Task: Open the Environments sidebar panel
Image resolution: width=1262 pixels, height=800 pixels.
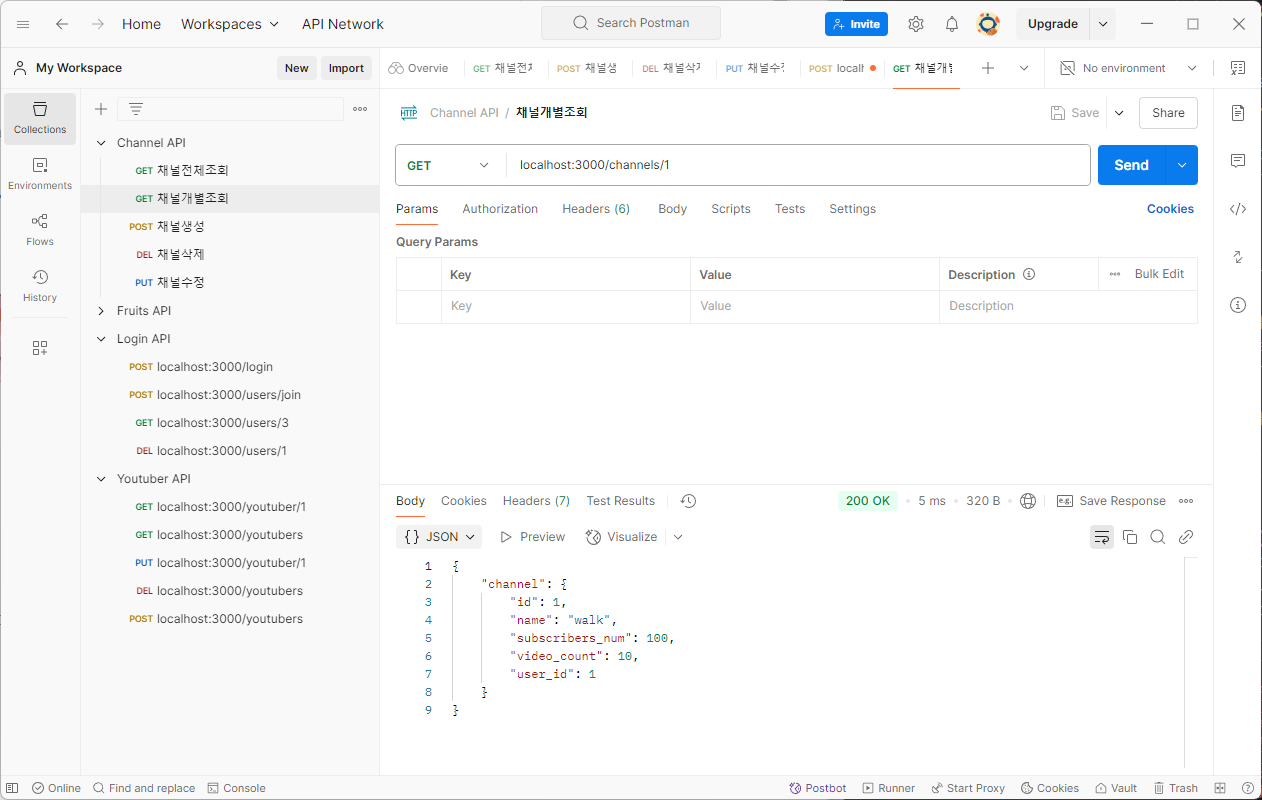Action: (x=40, y=175)
